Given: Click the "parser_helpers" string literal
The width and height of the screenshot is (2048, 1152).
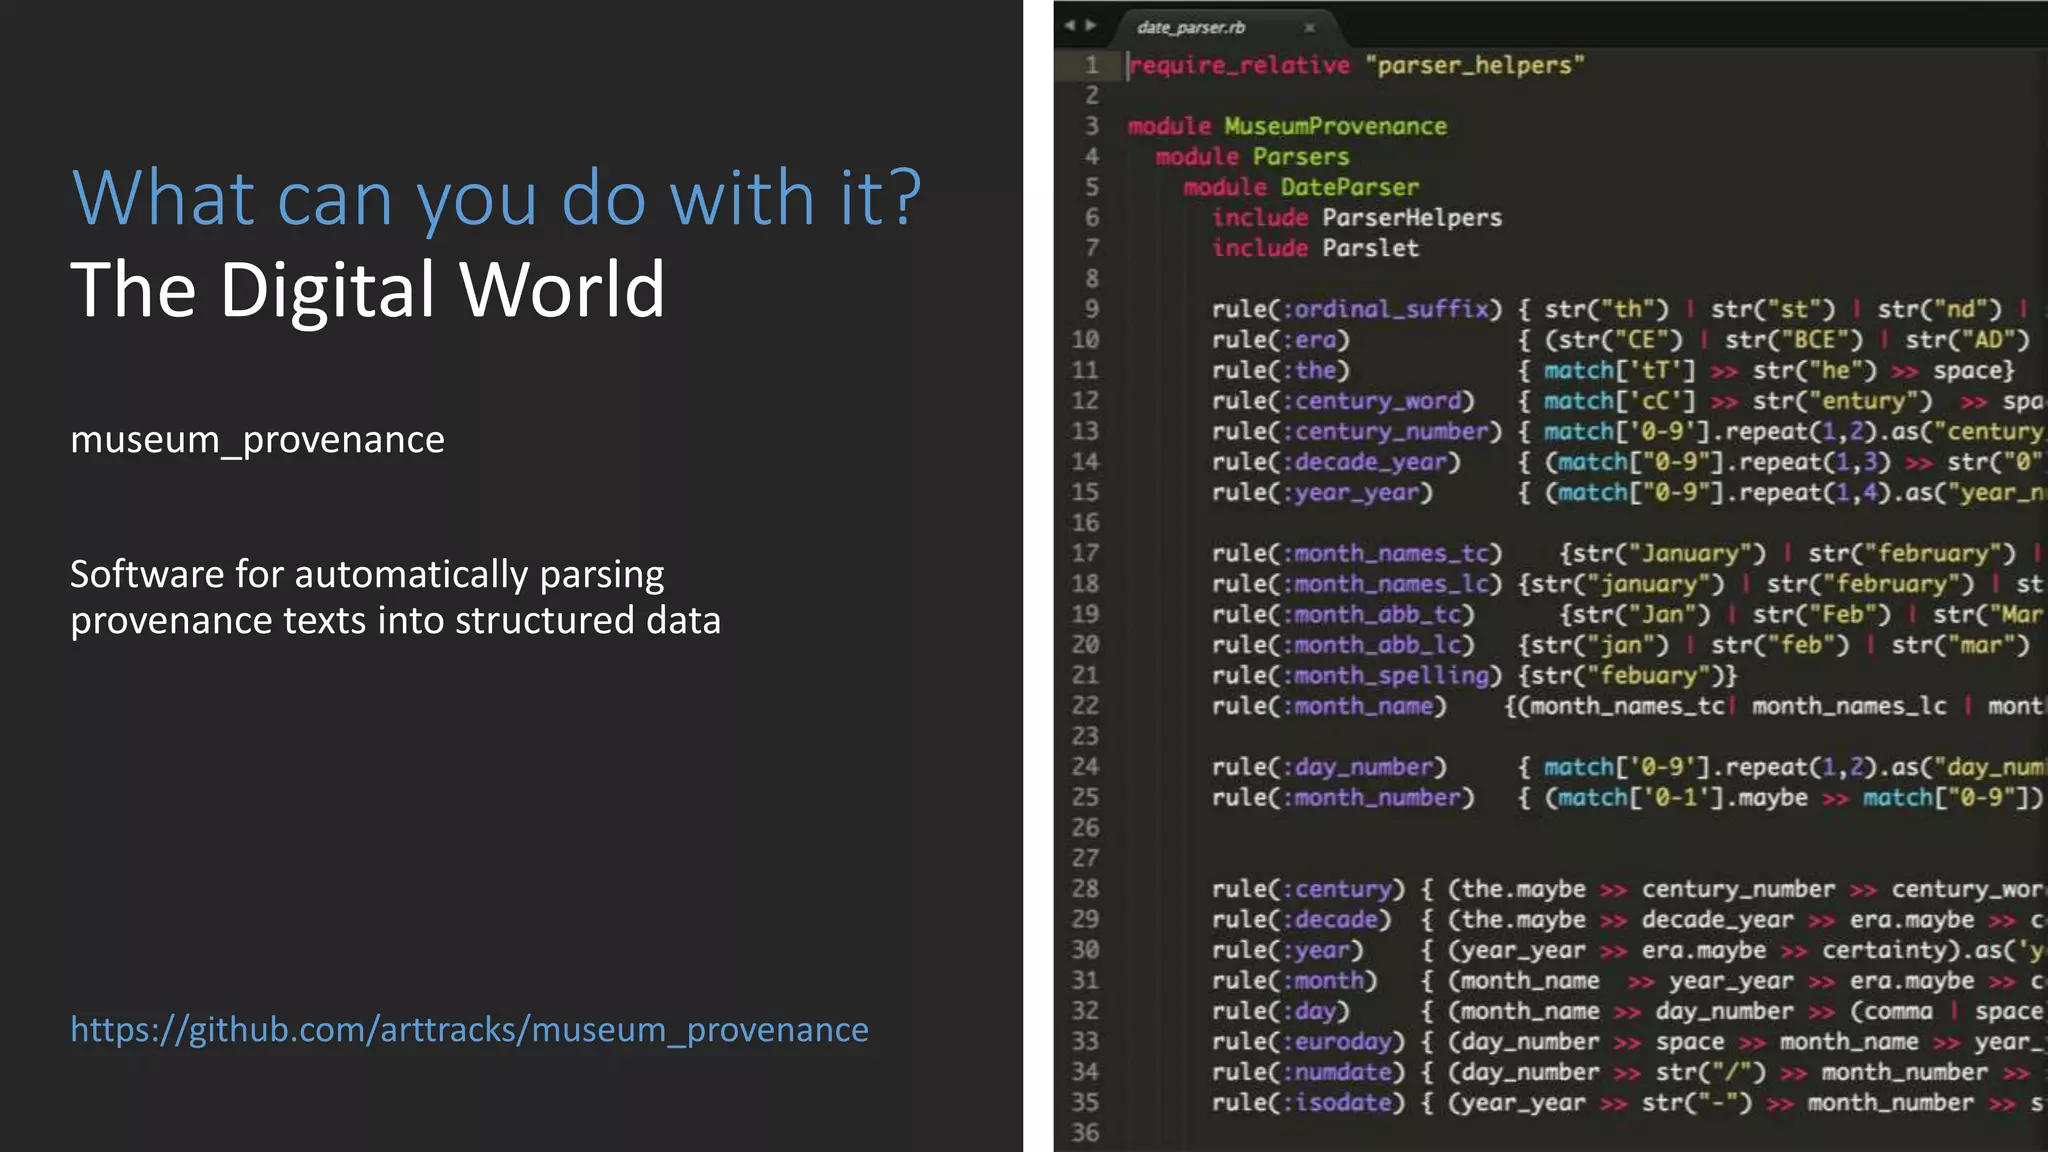Looking at the screenshot, I should tap(1475, 65).
